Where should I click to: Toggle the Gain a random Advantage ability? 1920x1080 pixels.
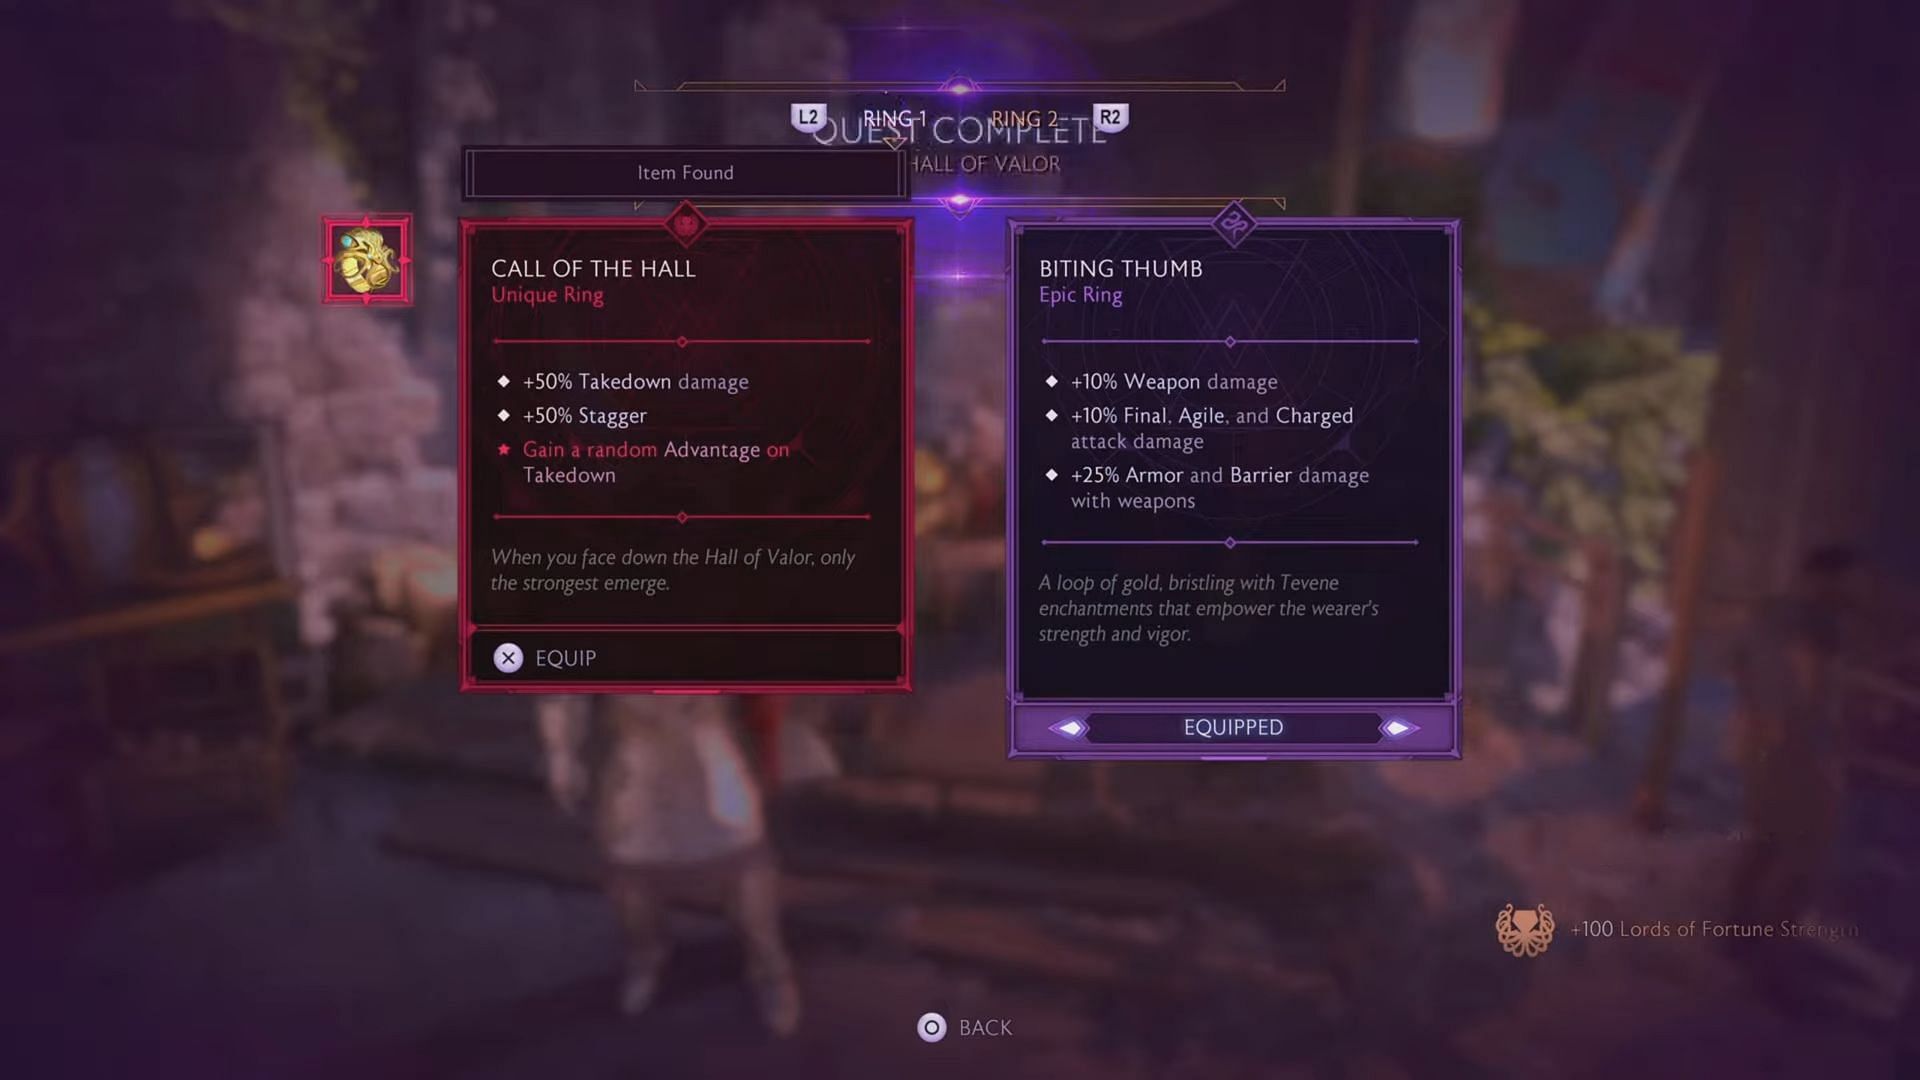[x=505, y=450]
